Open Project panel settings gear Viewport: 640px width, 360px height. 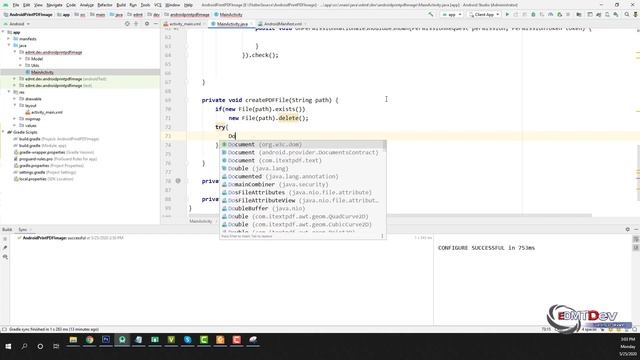(147, 24)
